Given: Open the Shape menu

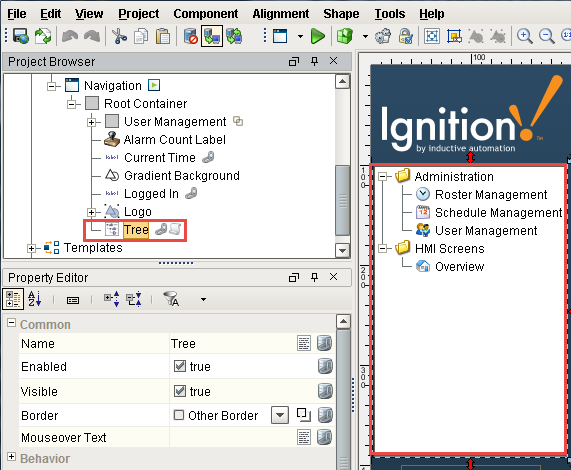Looking at the screenshot, I should pyautogui.click(x=341, y=14).
